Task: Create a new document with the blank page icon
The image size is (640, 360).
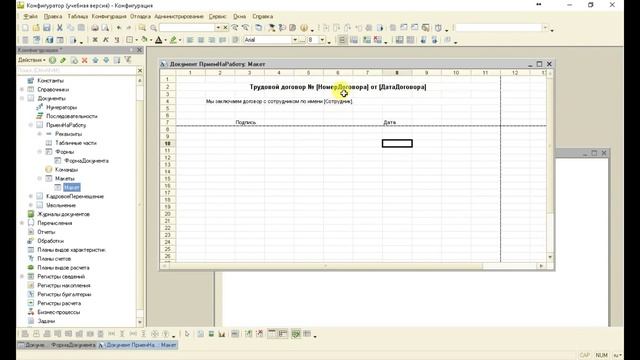Action: [25, 28]
